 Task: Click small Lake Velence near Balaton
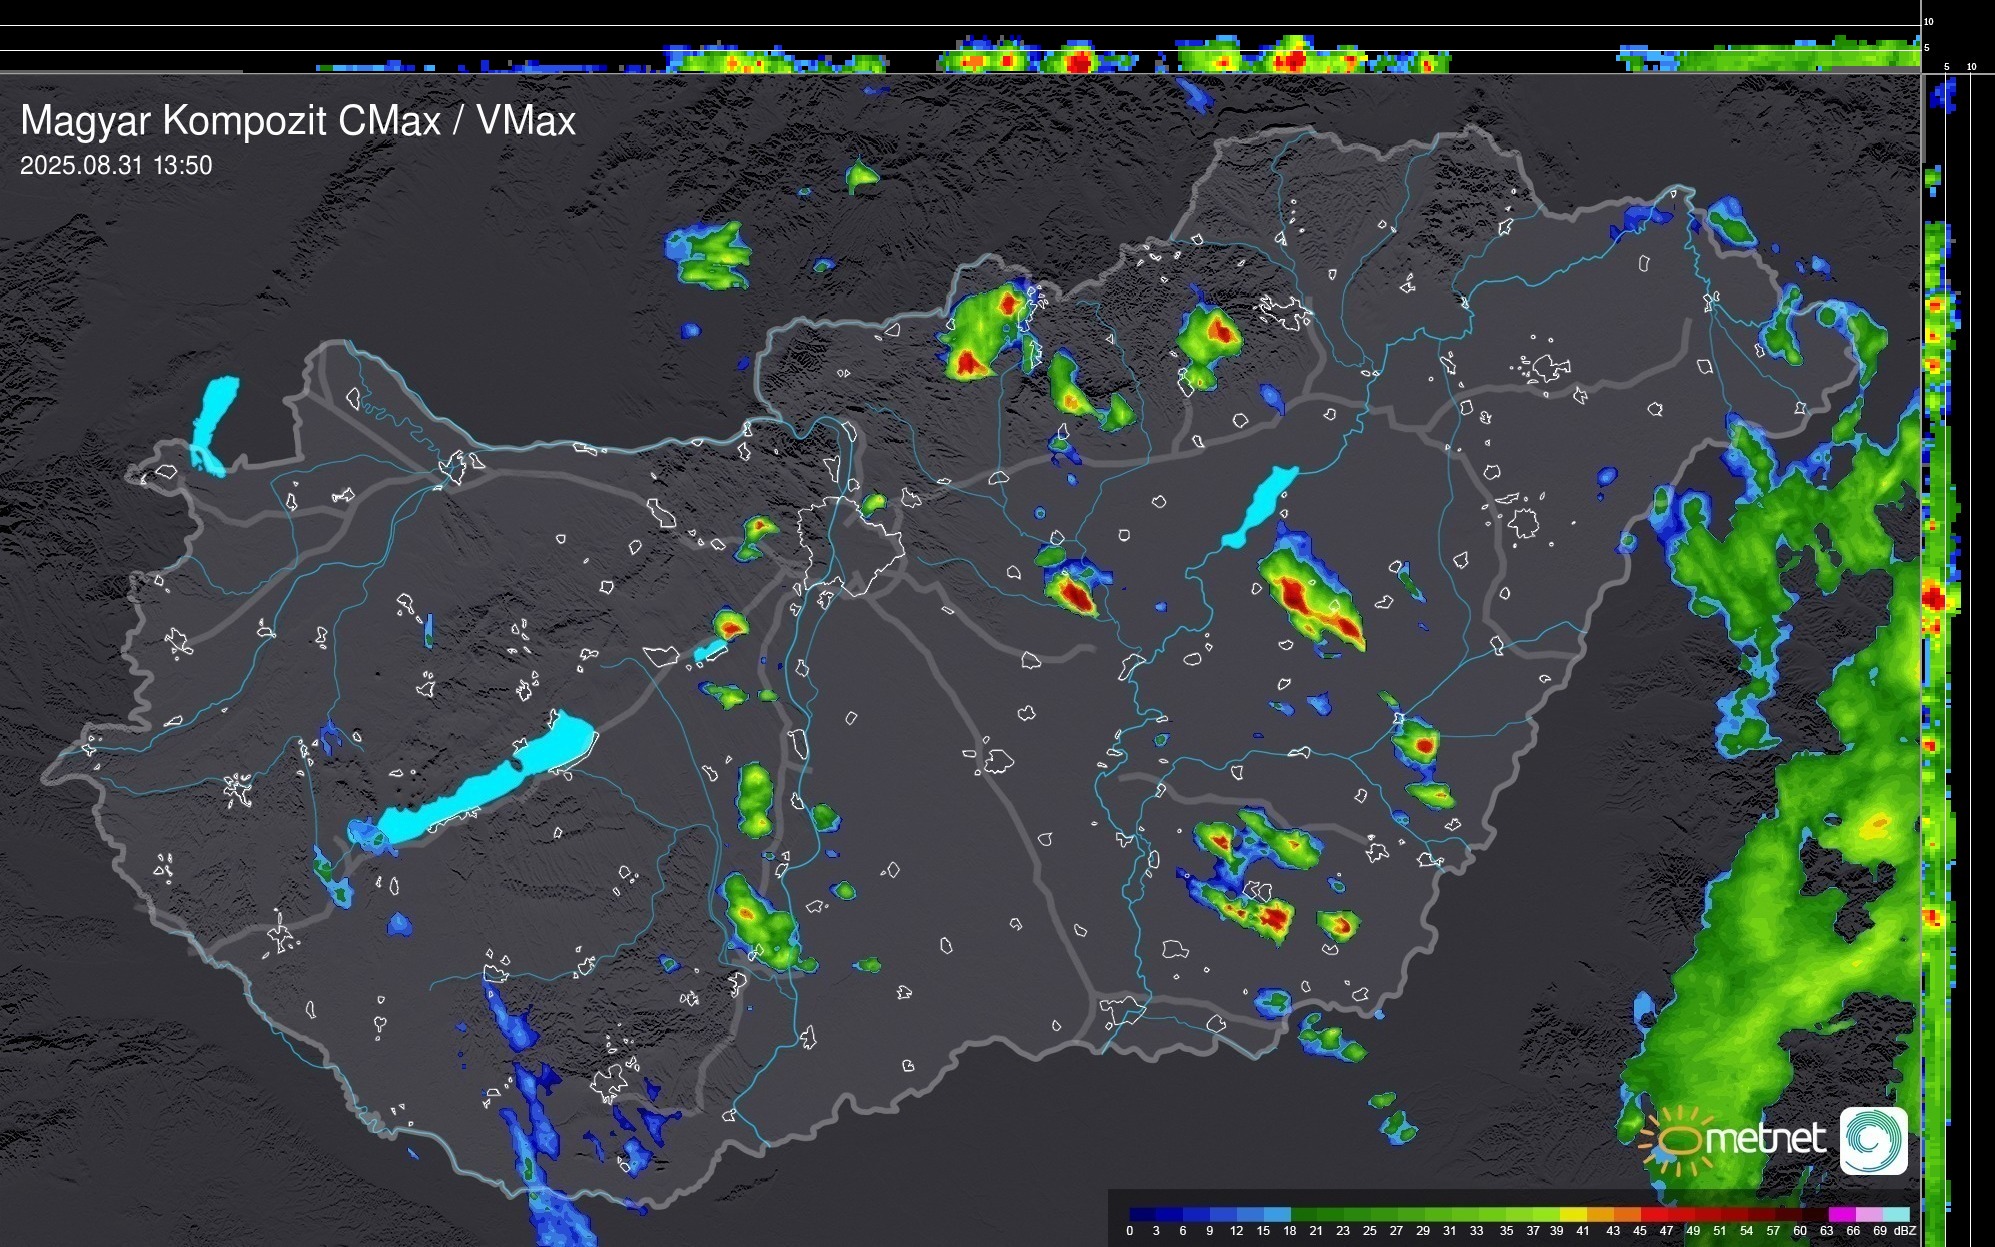point(709,651)
